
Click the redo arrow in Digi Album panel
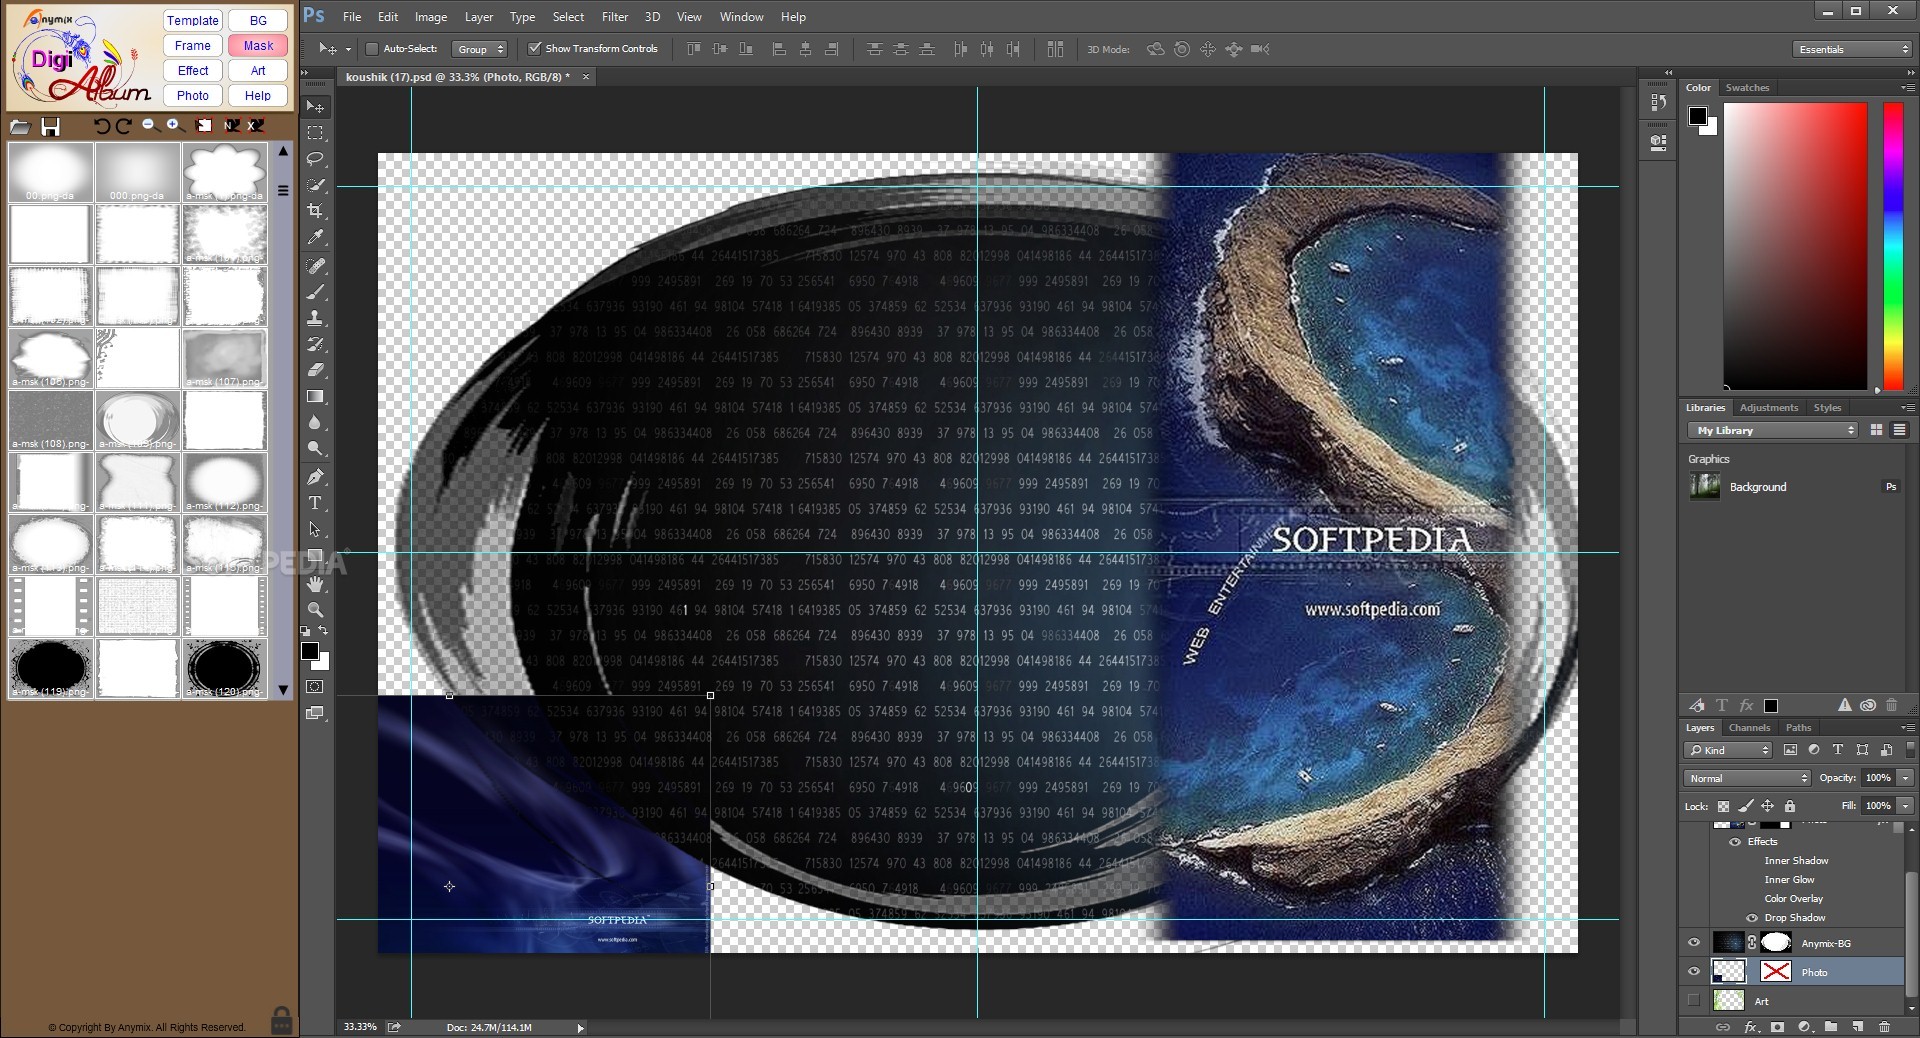tap(123, 126)
